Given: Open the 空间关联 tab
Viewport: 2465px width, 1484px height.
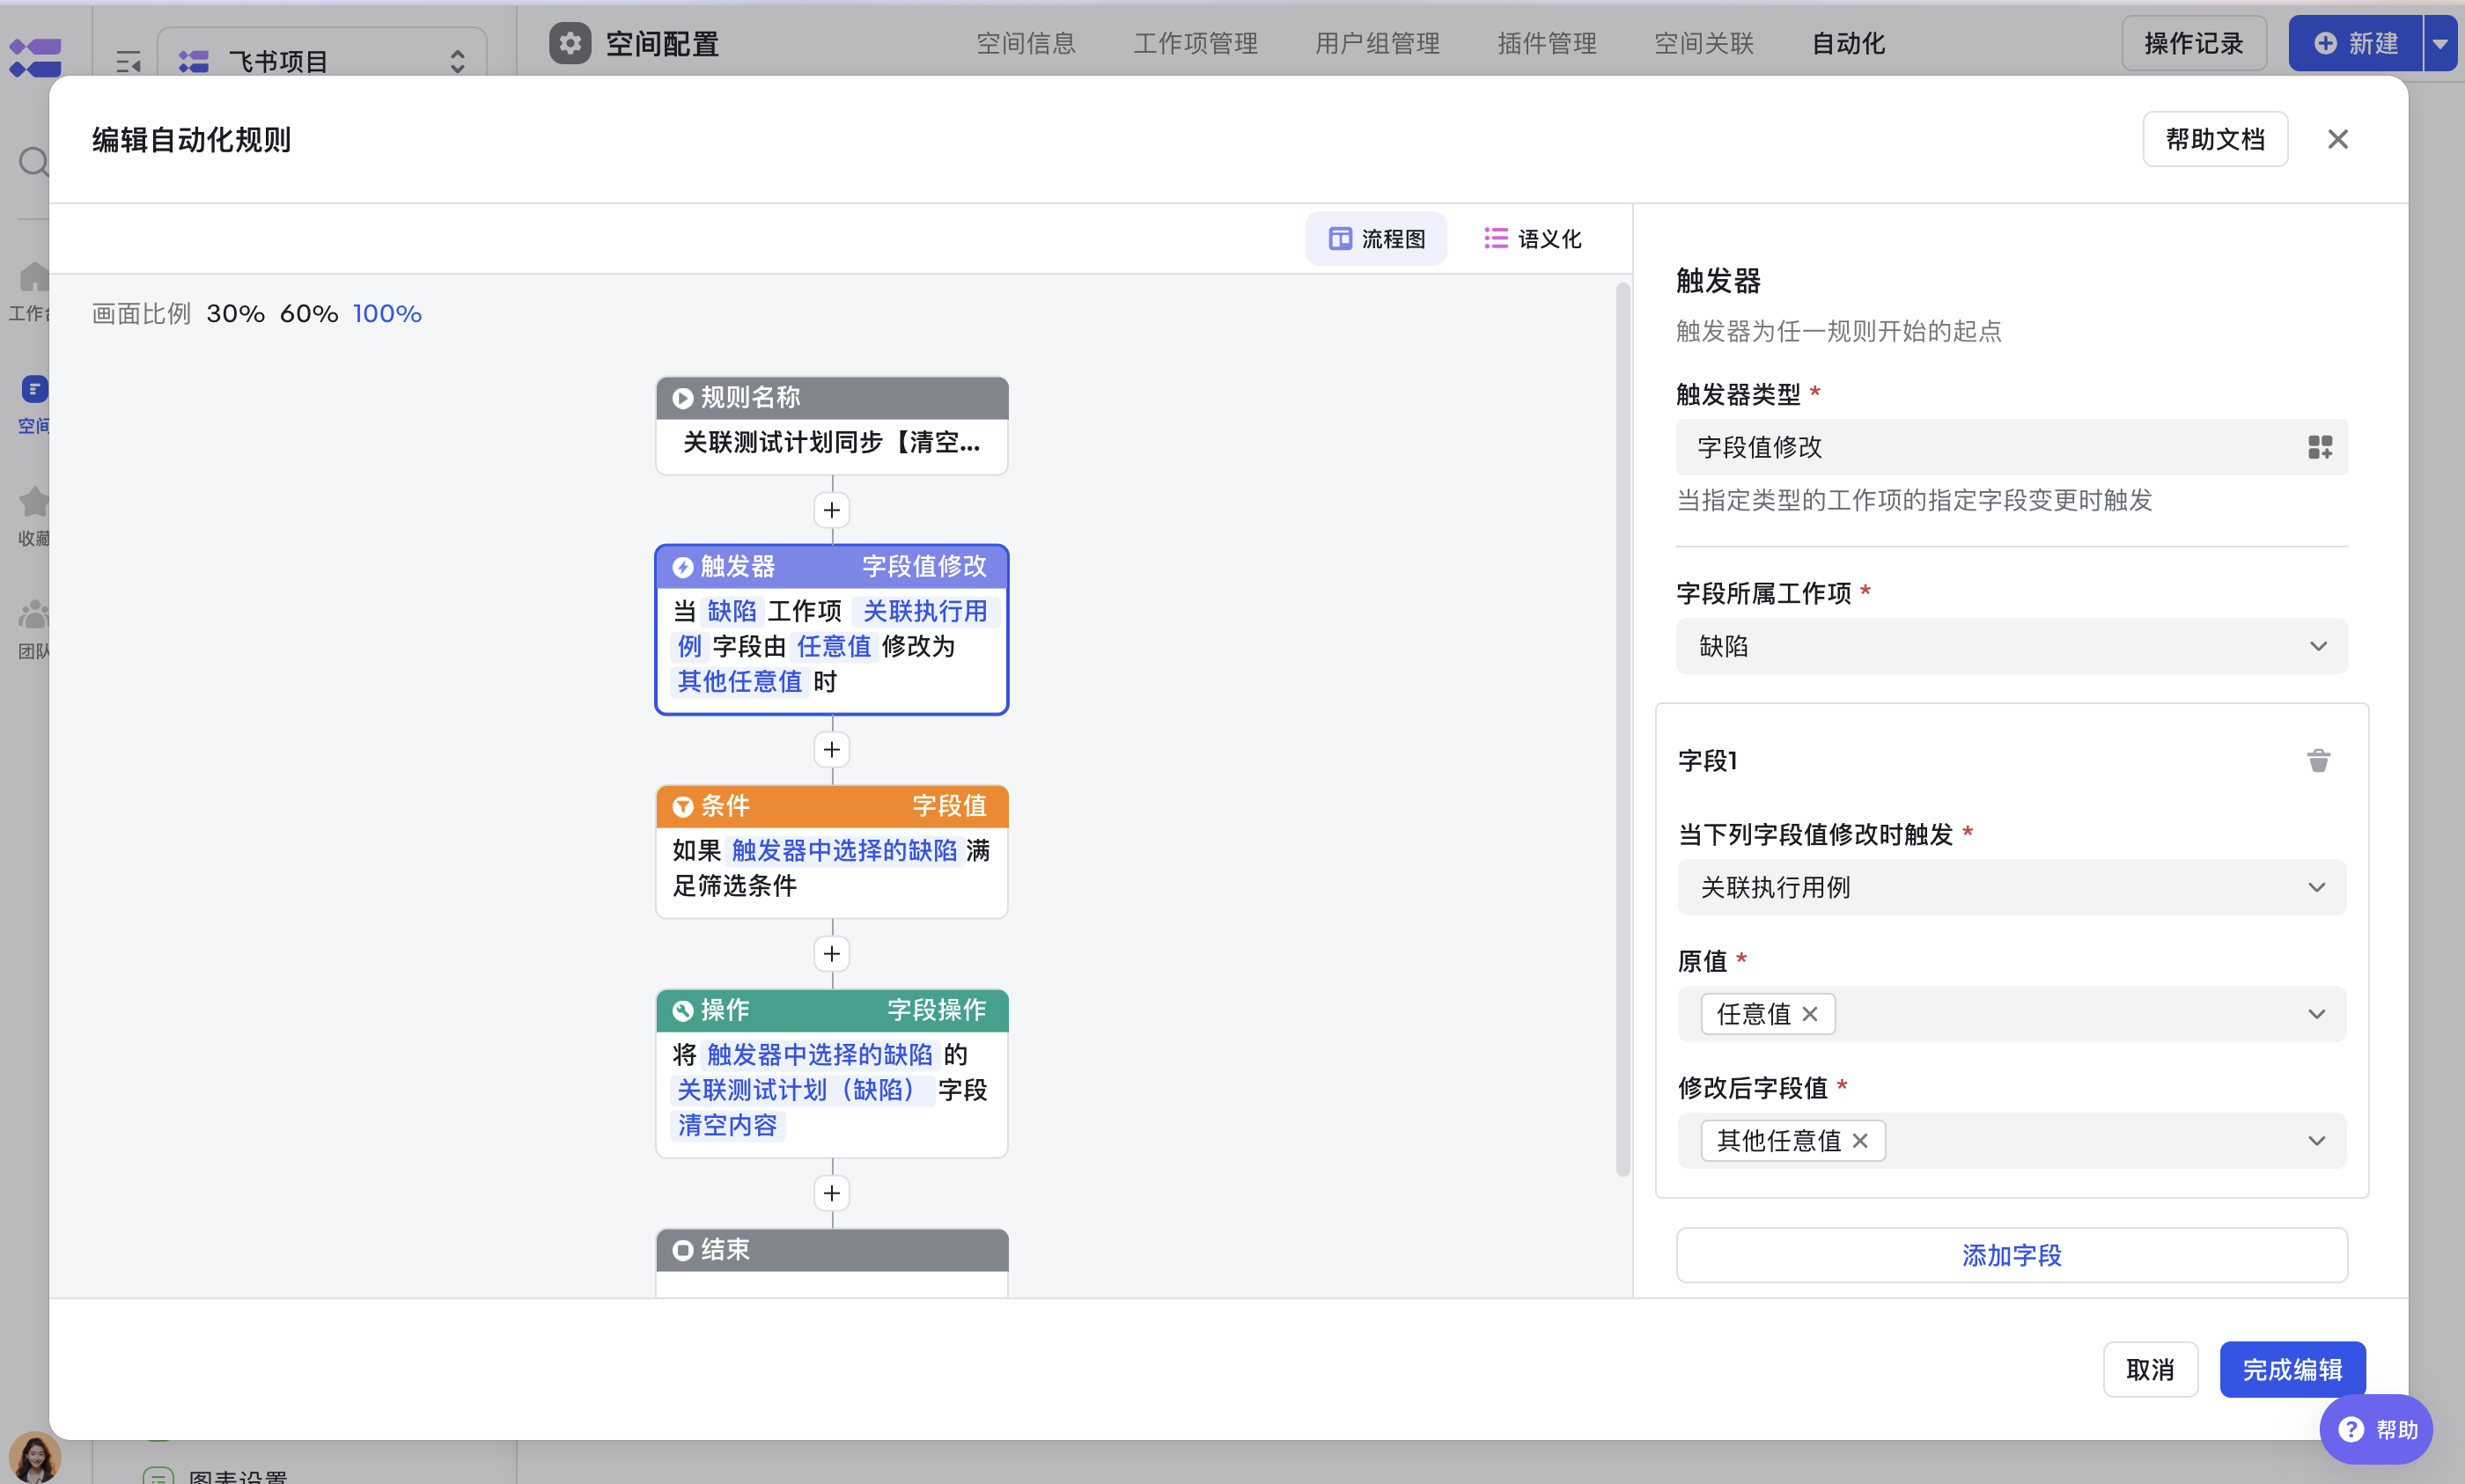Looking at the screenshot, I should [1704, 44].
